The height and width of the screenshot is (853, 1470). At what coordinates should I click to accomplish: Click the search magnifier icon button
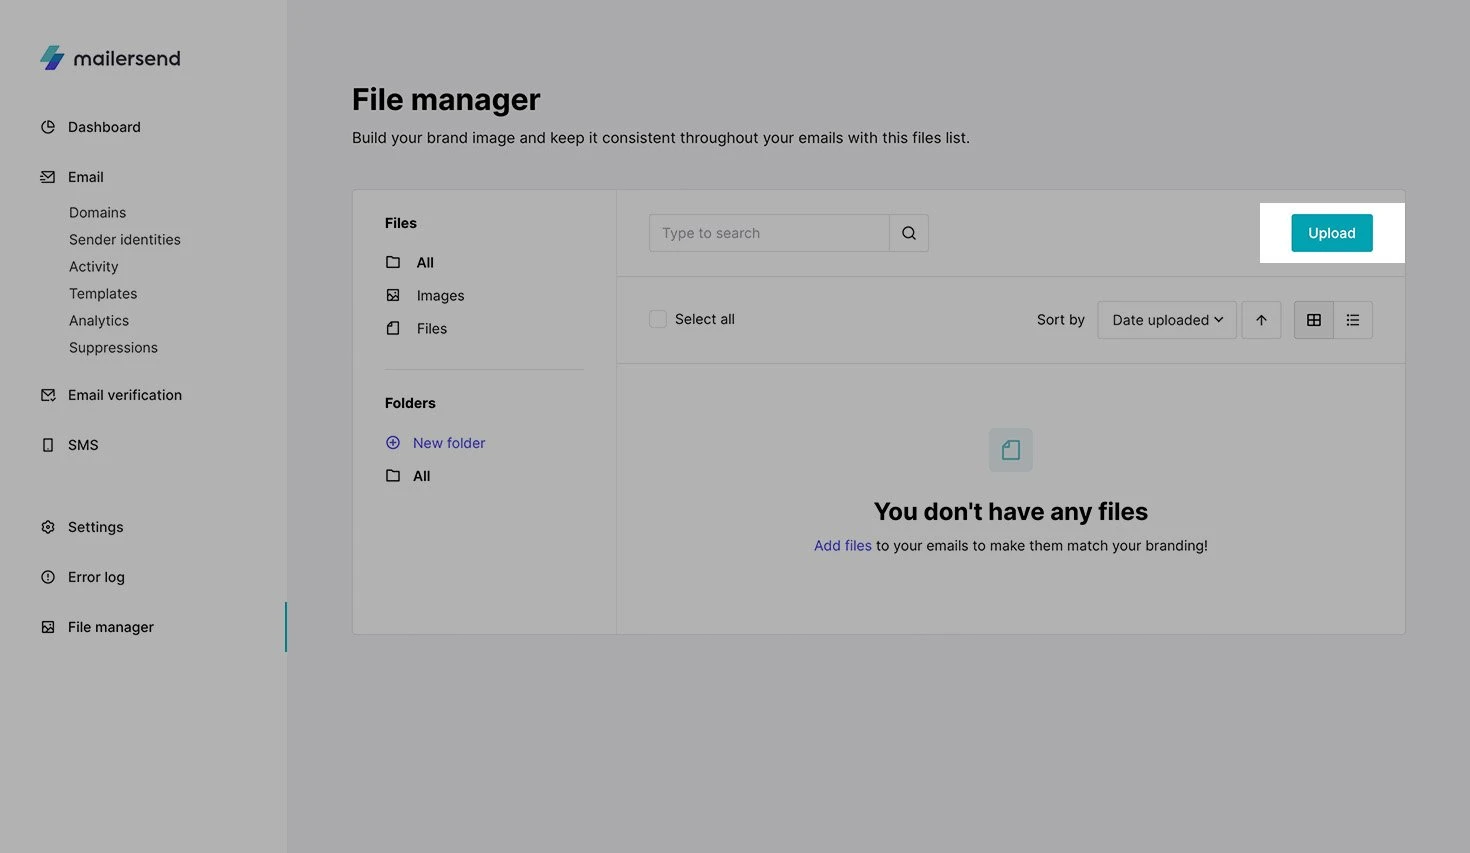point(908,233)
